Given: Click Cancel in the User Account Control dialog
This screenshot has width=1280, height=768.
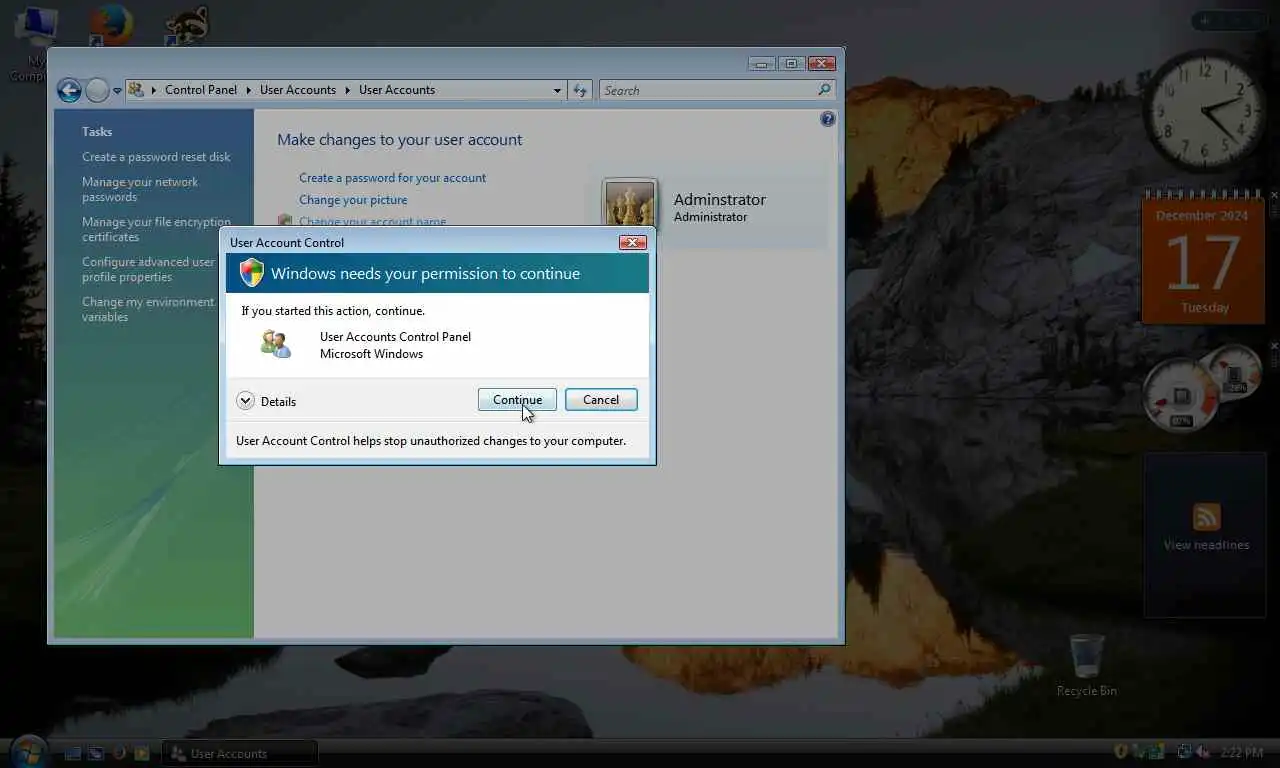Looking at the screenshot, I should click(601, 400).
